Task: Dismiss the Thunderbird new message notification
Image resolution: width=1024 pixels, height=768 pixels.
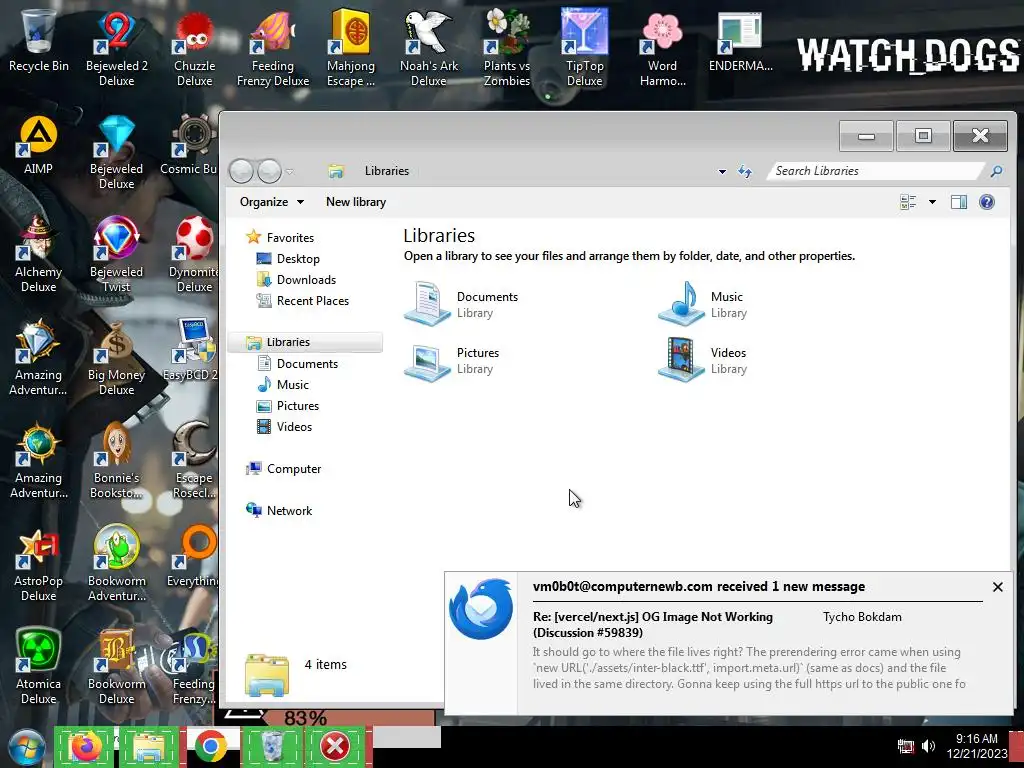Action: pos(997,587)
